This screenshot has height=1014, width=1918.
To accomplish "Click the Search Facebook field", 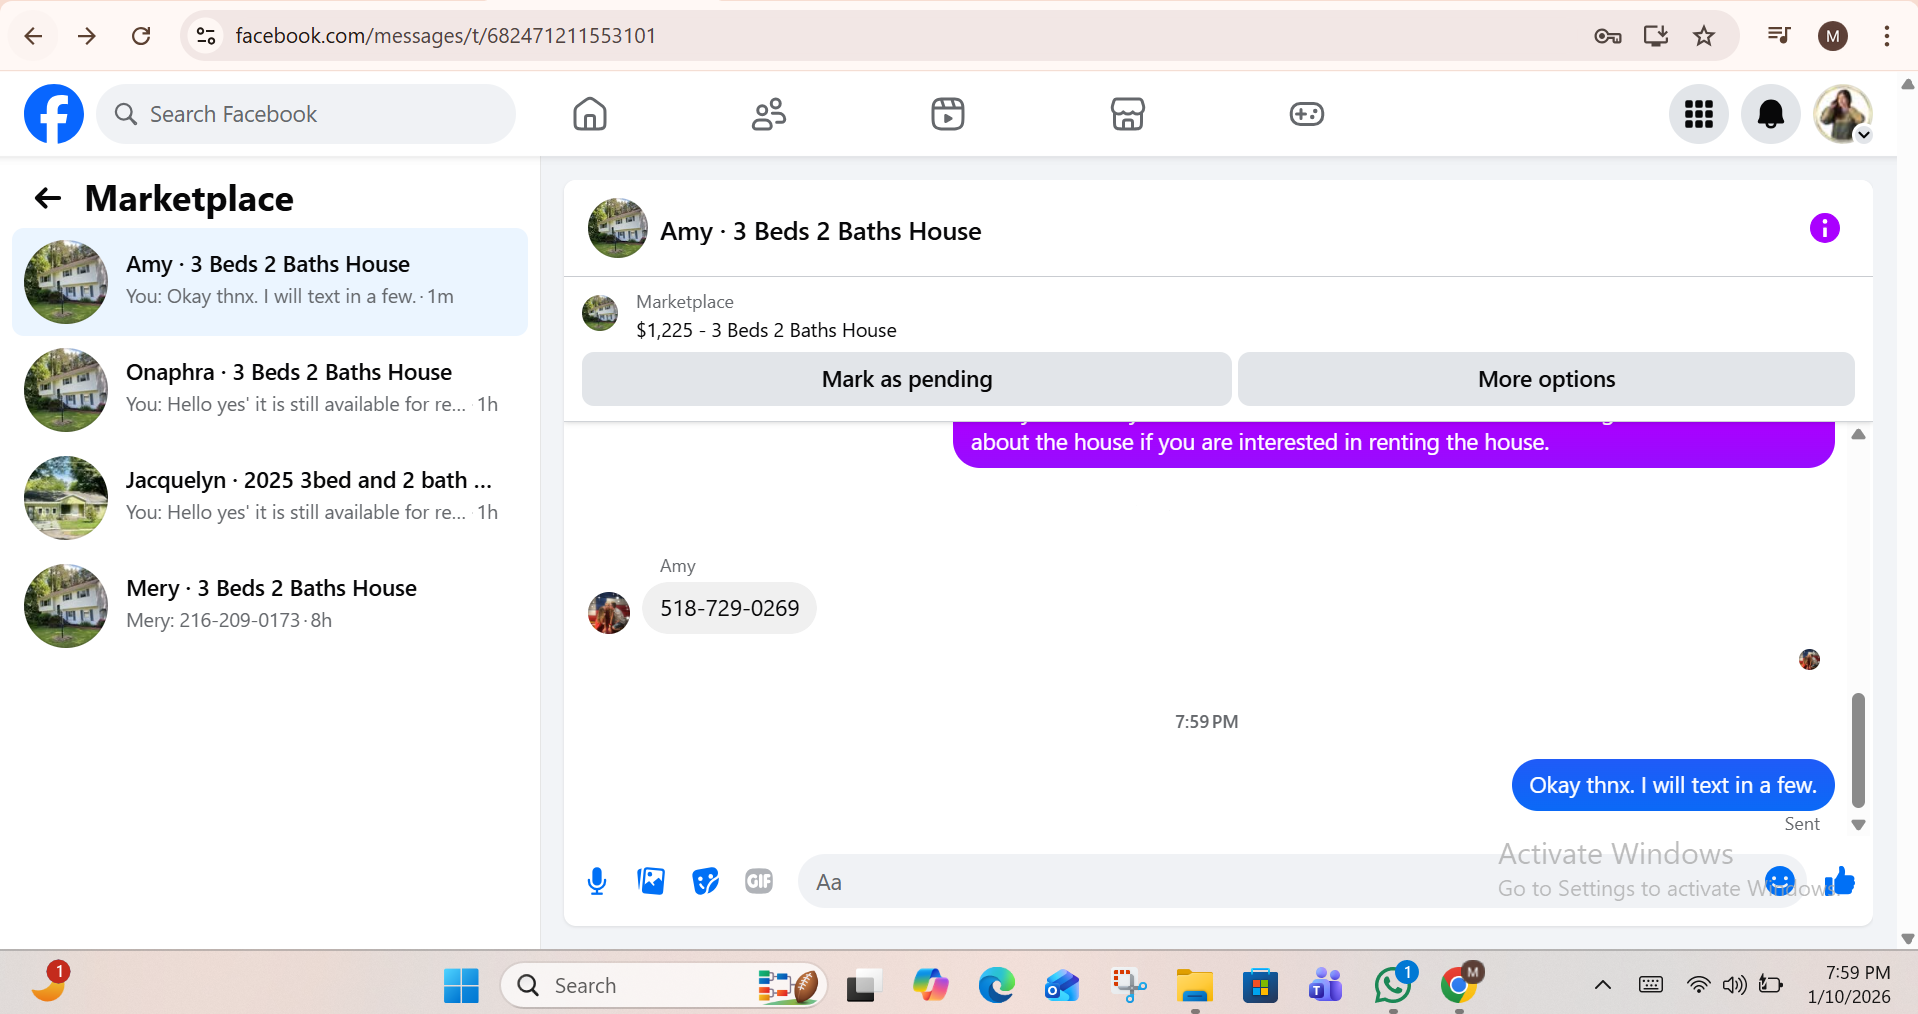I will (306, 114).
